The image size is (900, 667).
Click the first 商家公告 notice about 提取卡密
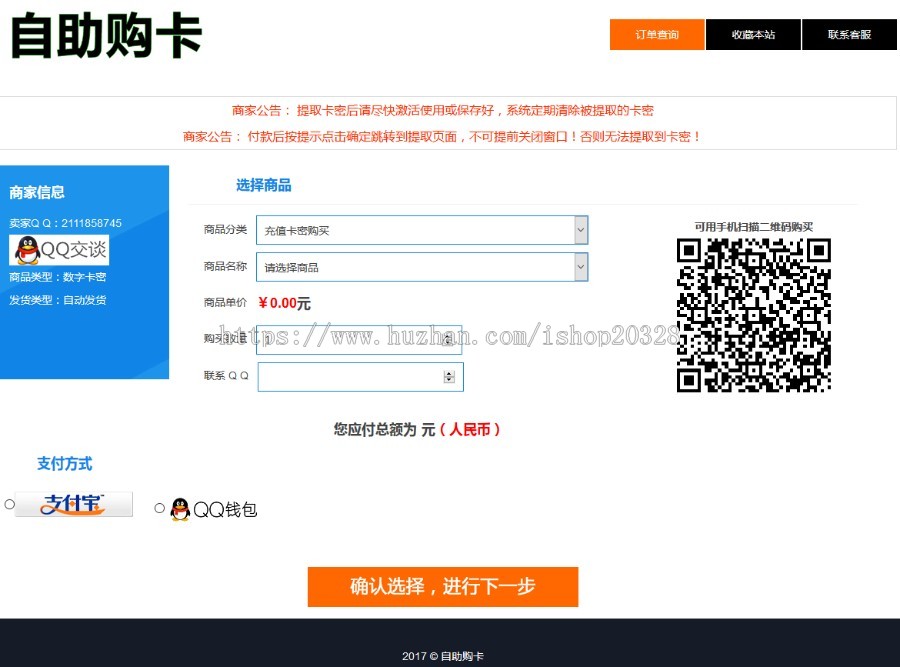(x=443, y=110)
